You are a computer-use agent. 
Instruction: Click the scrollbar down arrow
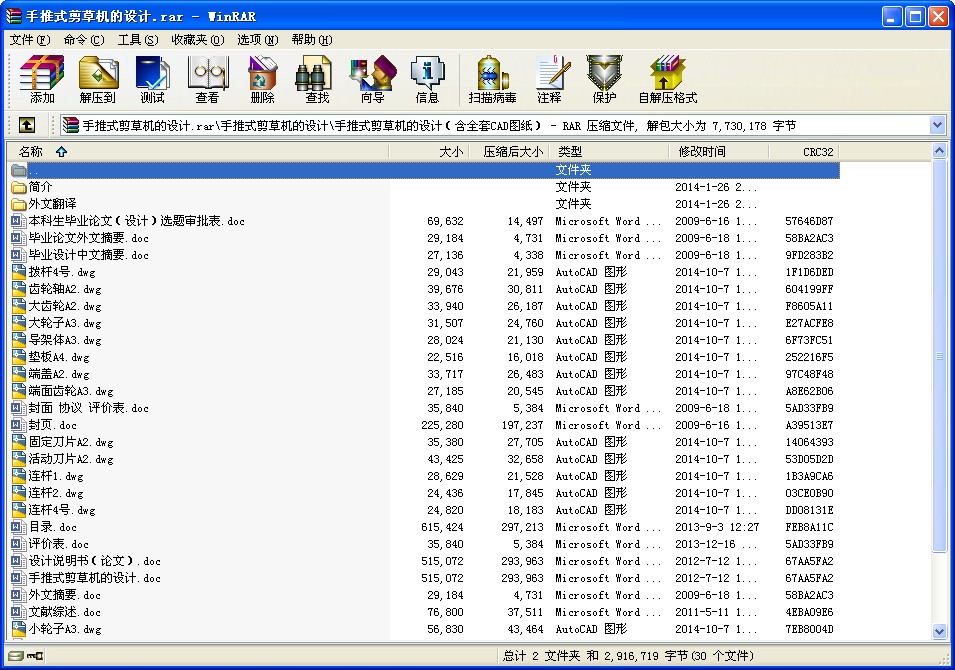939,632
